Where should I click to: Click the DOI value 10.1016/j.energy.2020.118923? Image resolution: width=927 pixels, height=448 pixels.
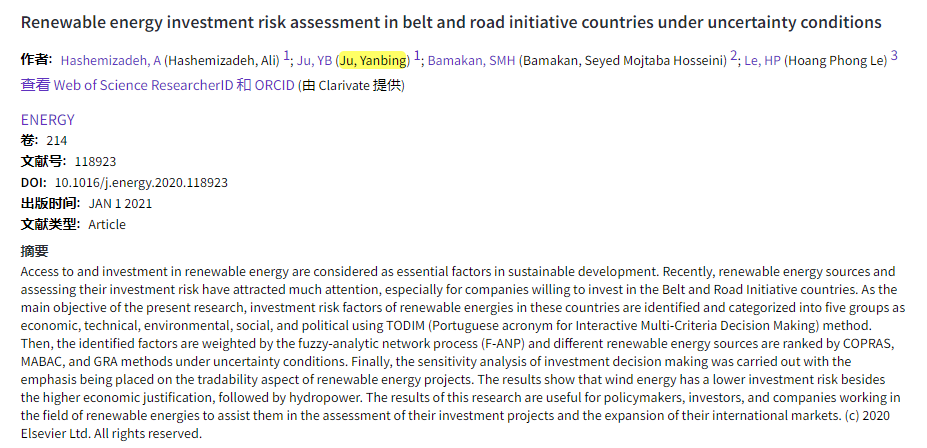pos(141,182)
